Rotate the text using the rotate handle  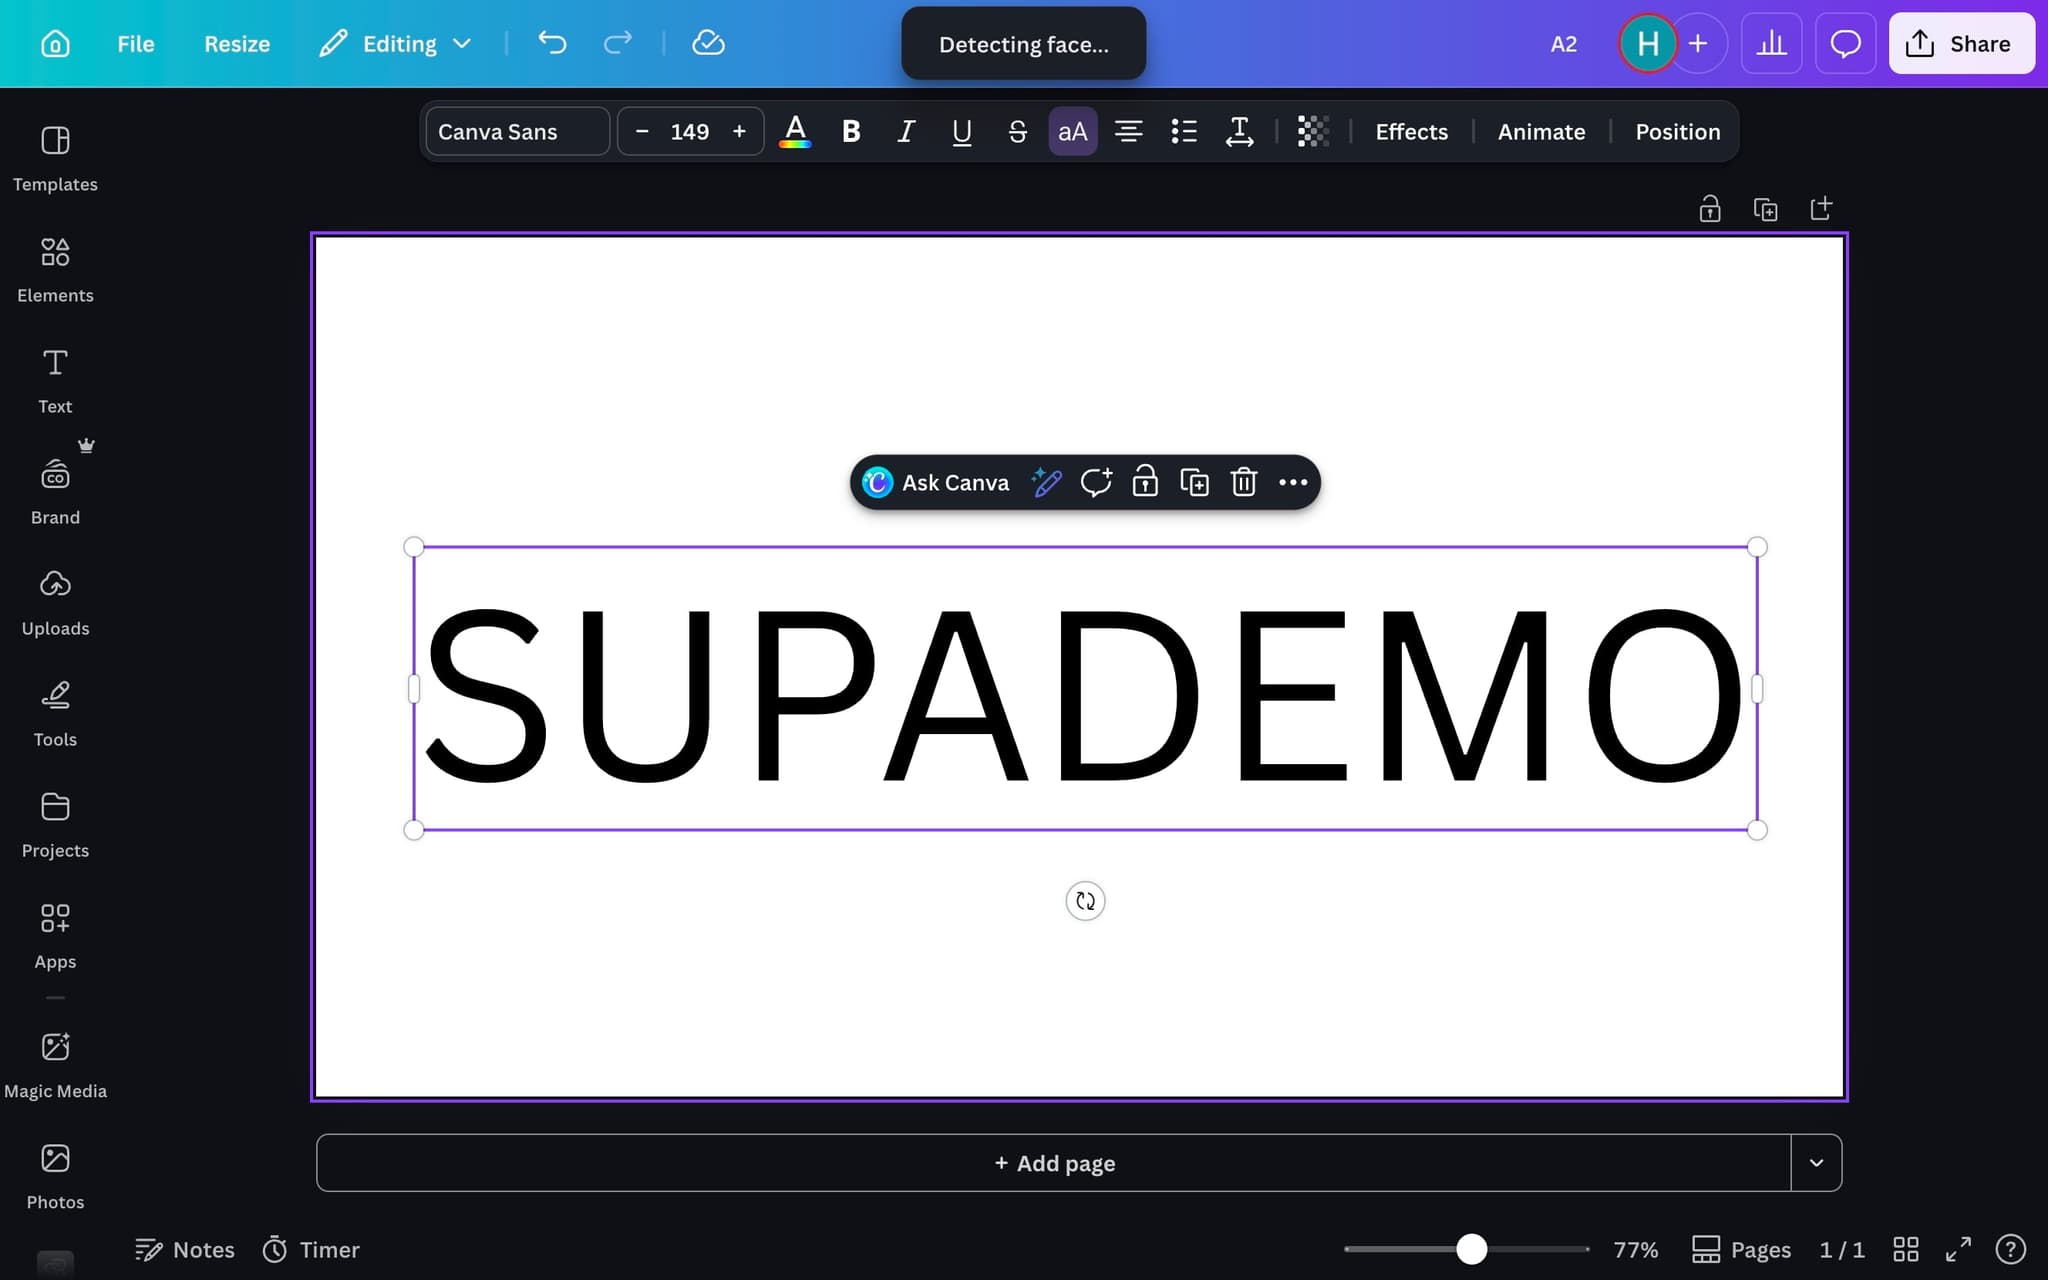[1085, 901]
